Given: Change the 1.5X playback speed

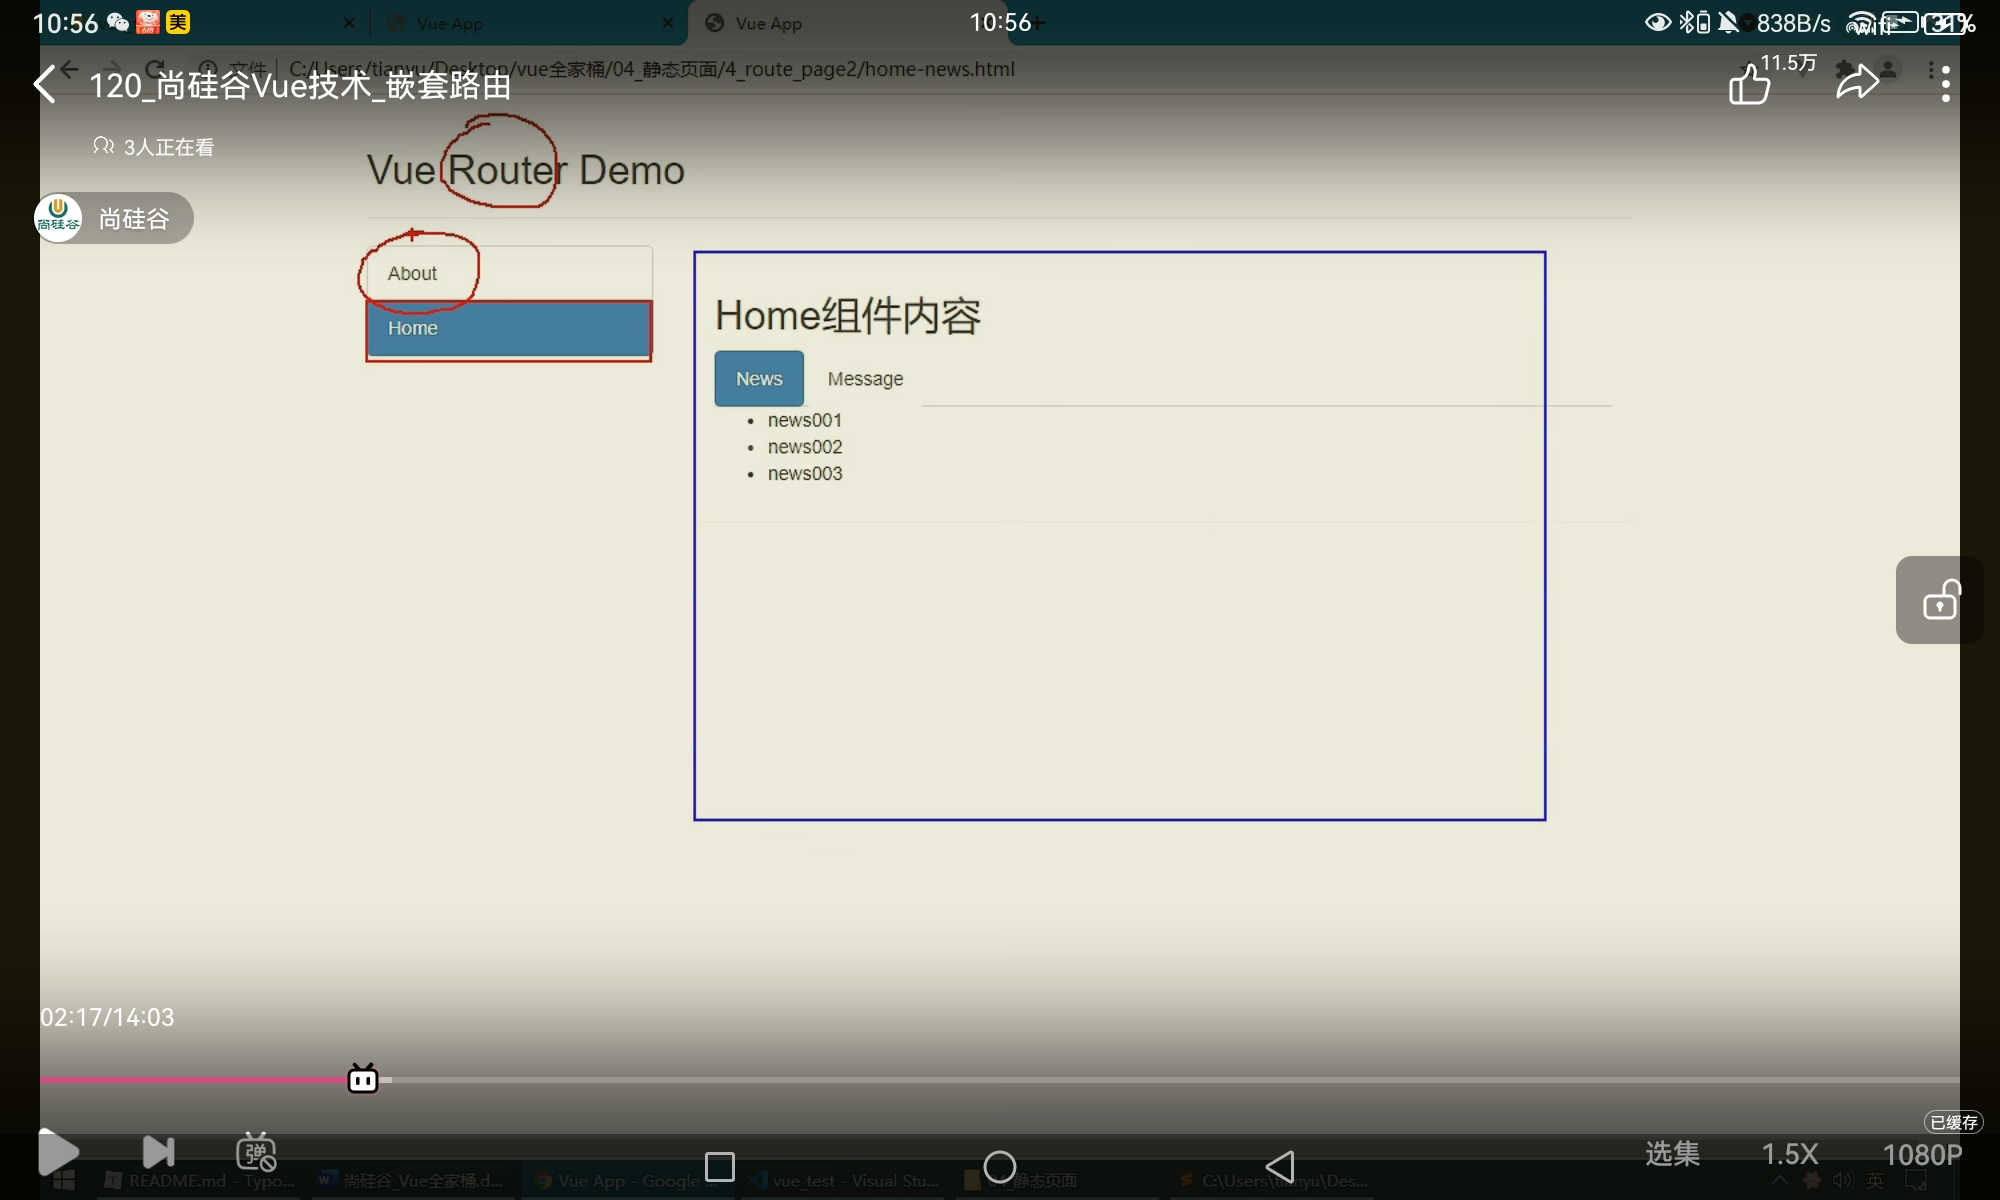Looking at the screenshot, I should pos(1789,1154).
